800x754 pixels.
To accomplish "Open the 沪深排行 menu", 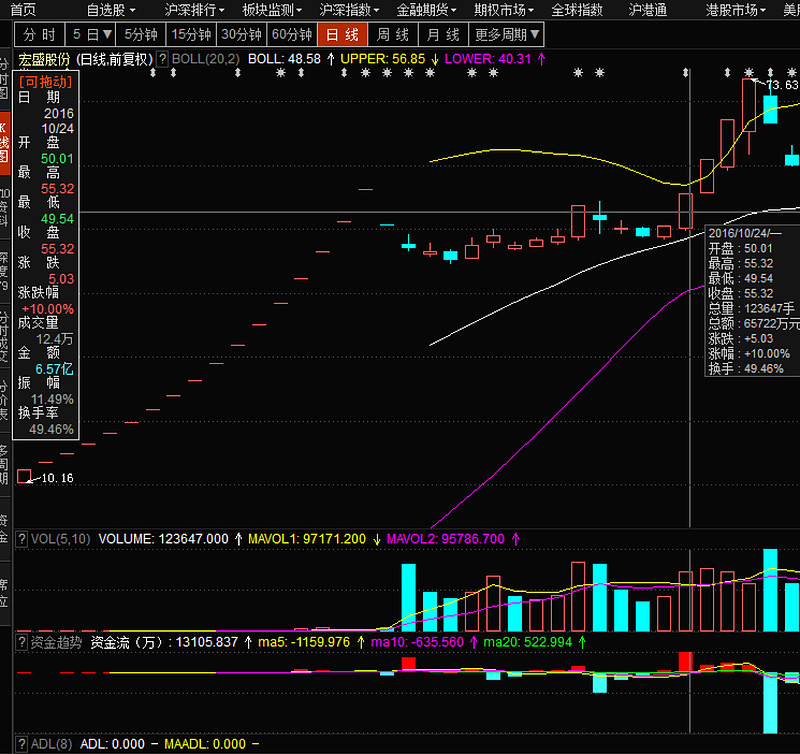I will tap(189, 10).
